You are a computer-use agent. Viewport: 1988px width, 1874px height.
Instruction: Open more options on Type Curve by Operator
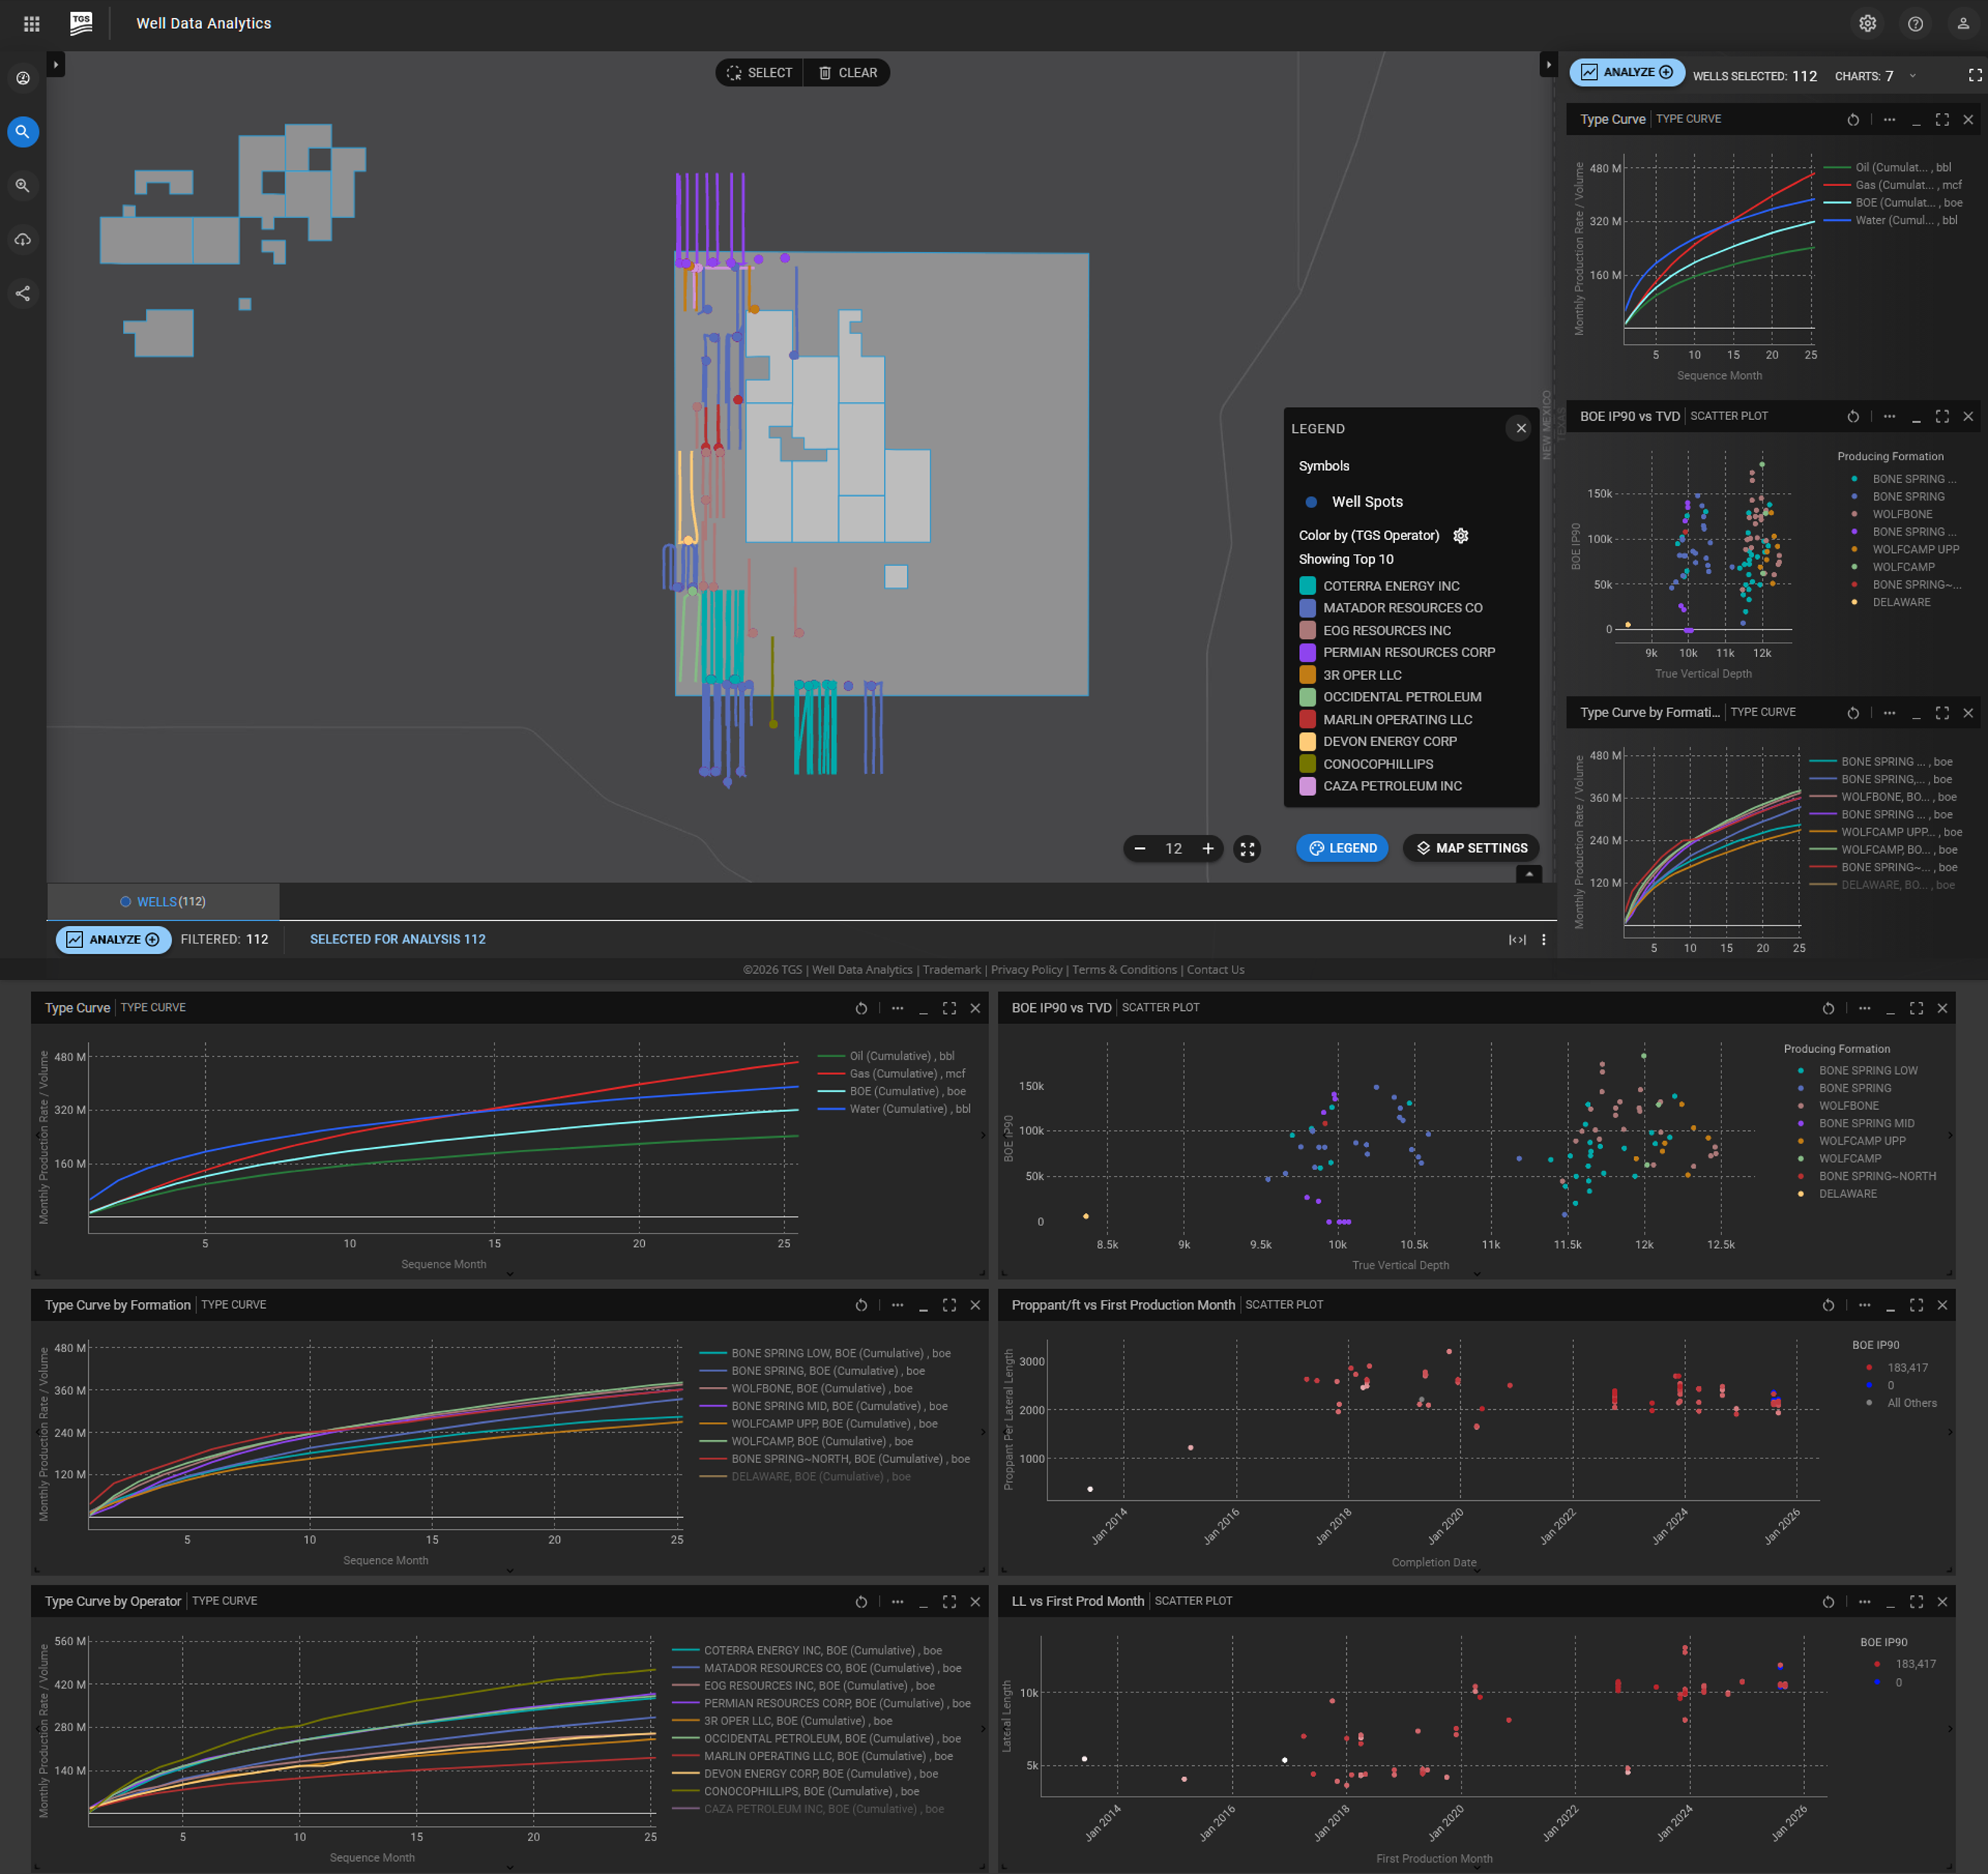point(897,1601)
